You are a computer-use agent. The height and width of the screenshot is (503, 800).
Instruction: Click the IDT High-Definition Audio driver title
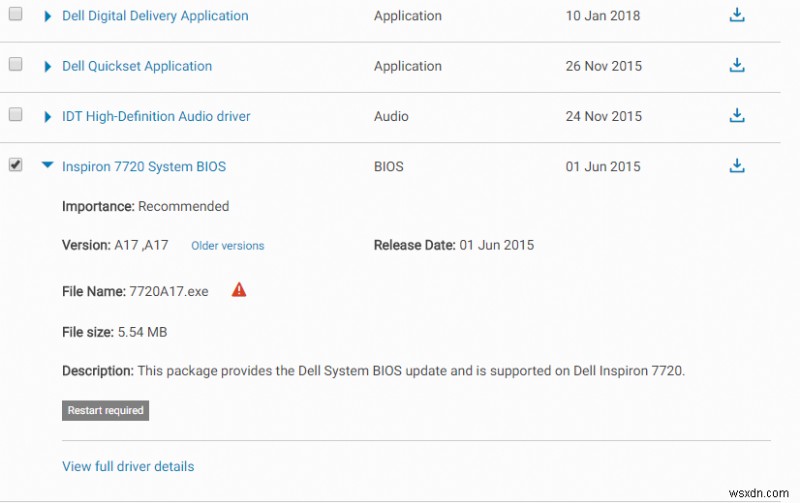[156, 116]
